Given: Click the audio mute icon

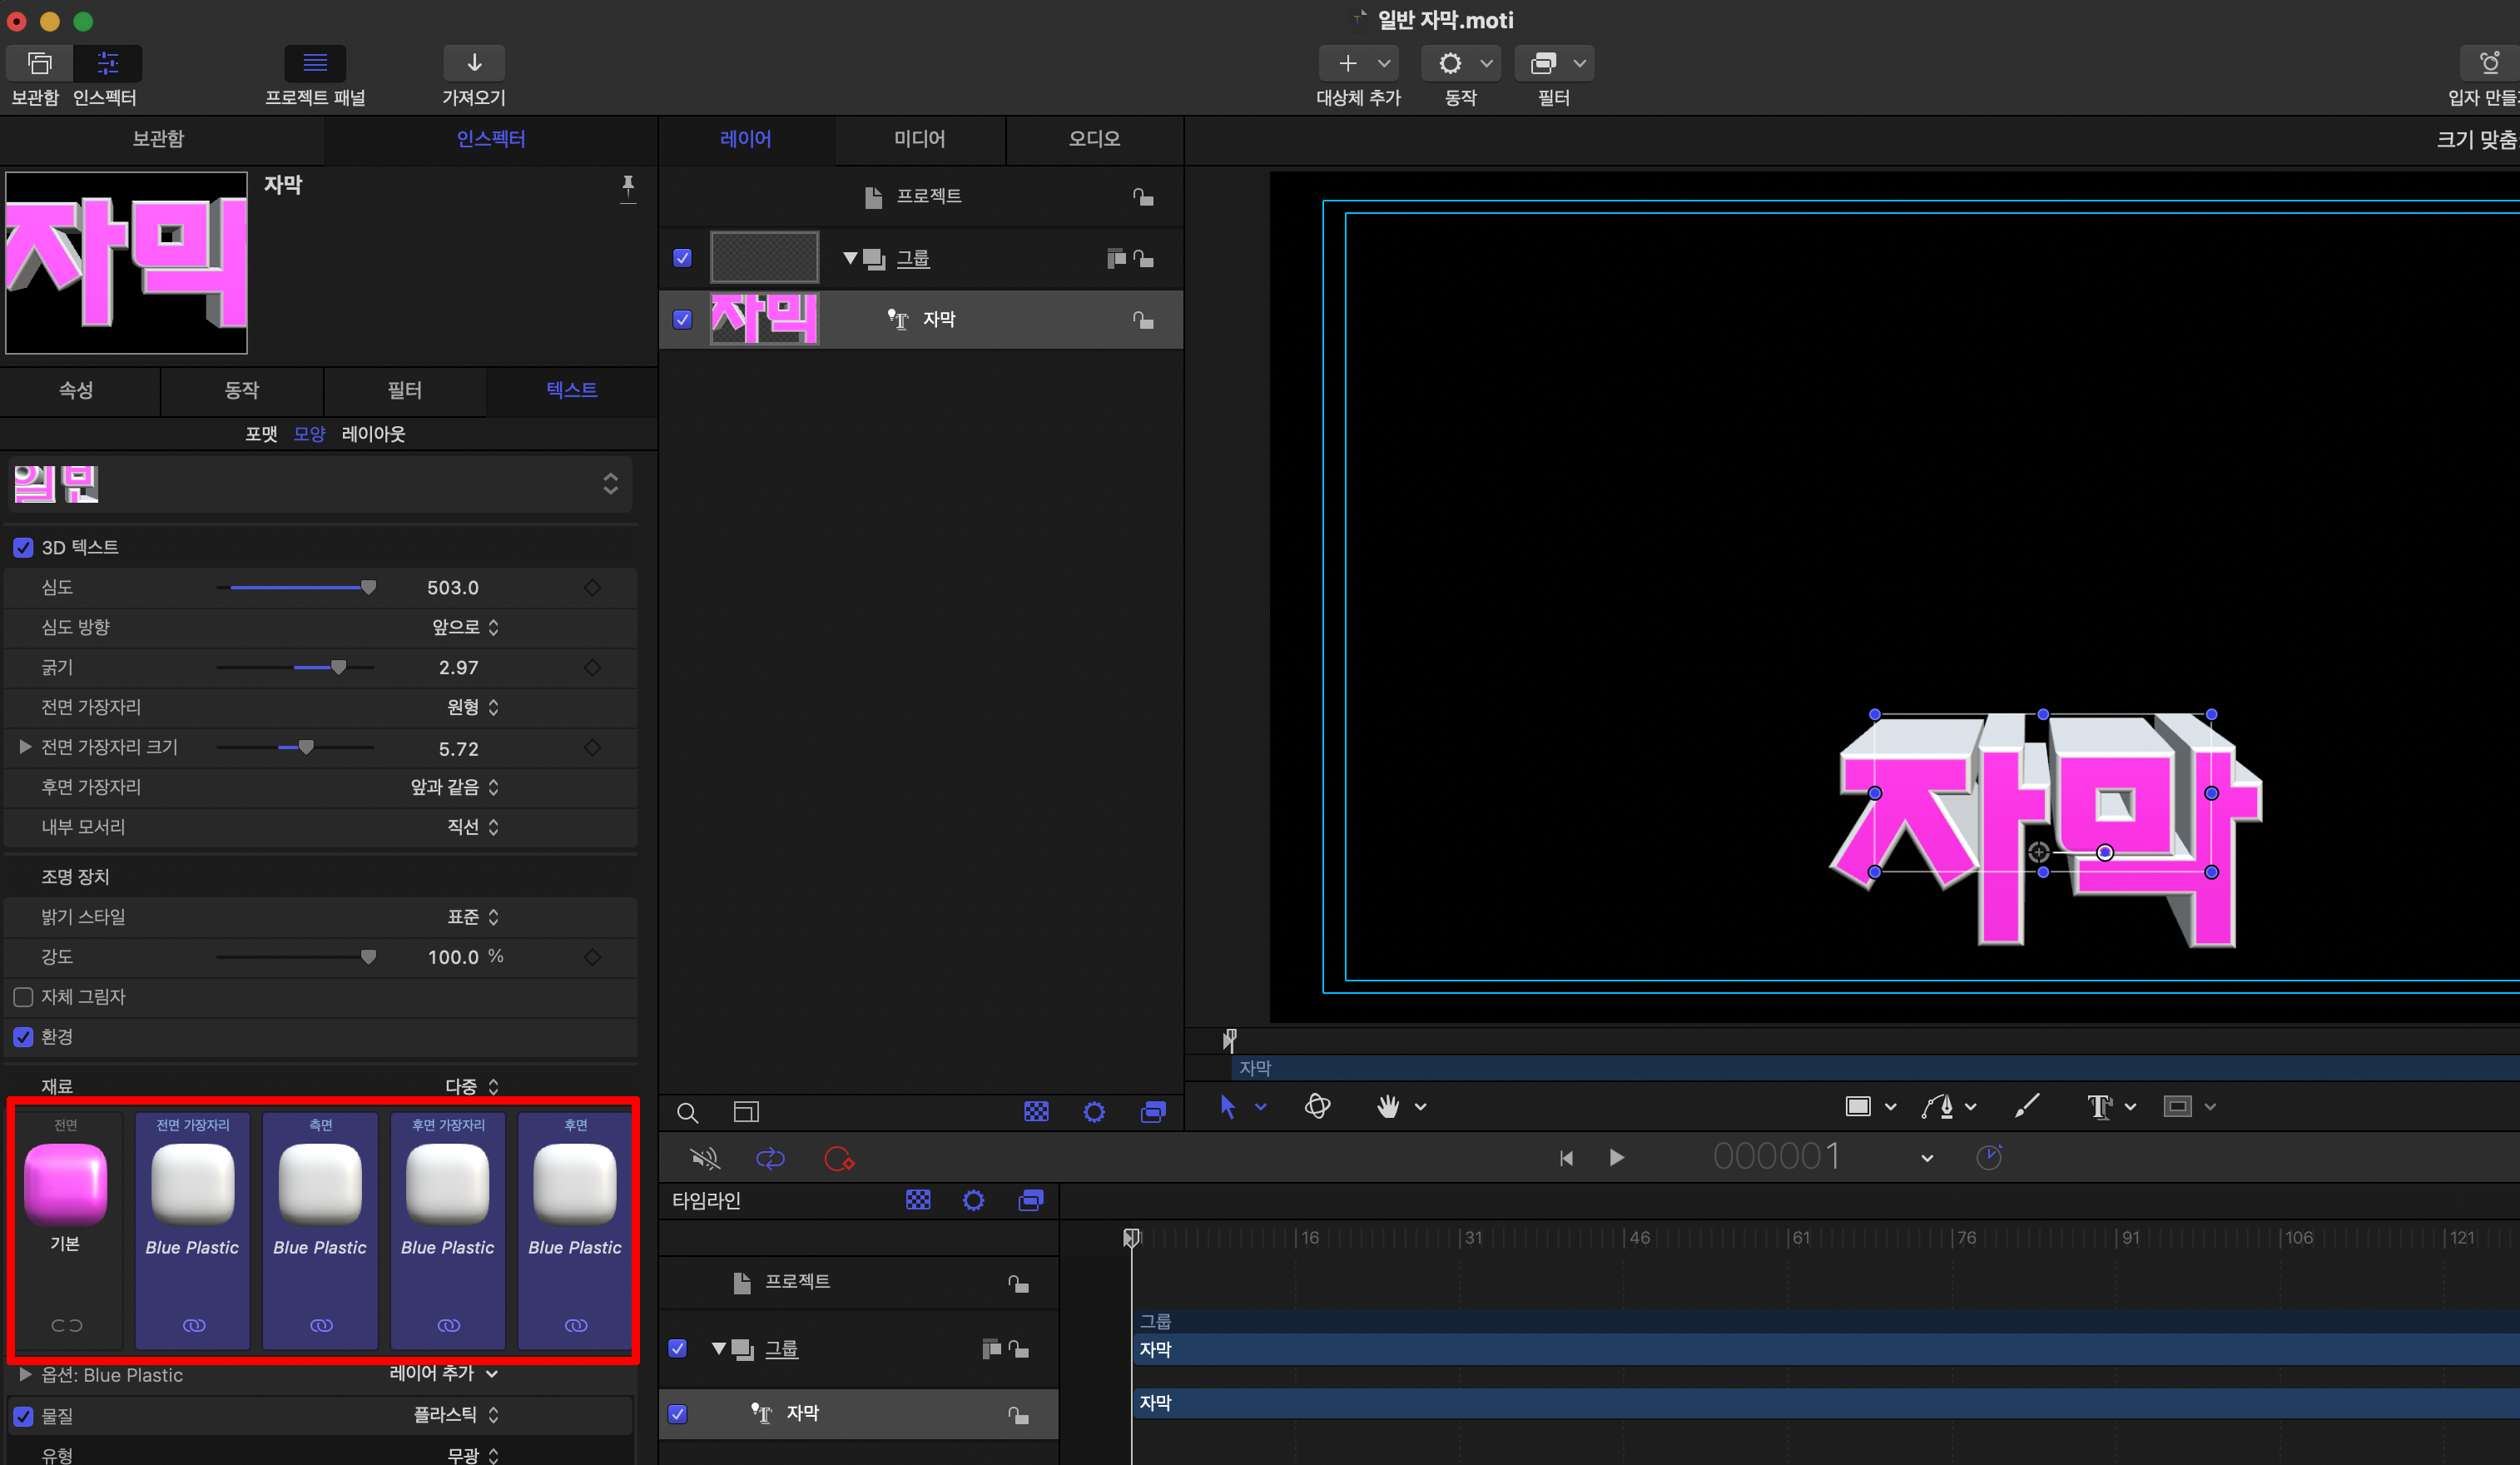Looking at the screenshot, I should point(704,1158).
